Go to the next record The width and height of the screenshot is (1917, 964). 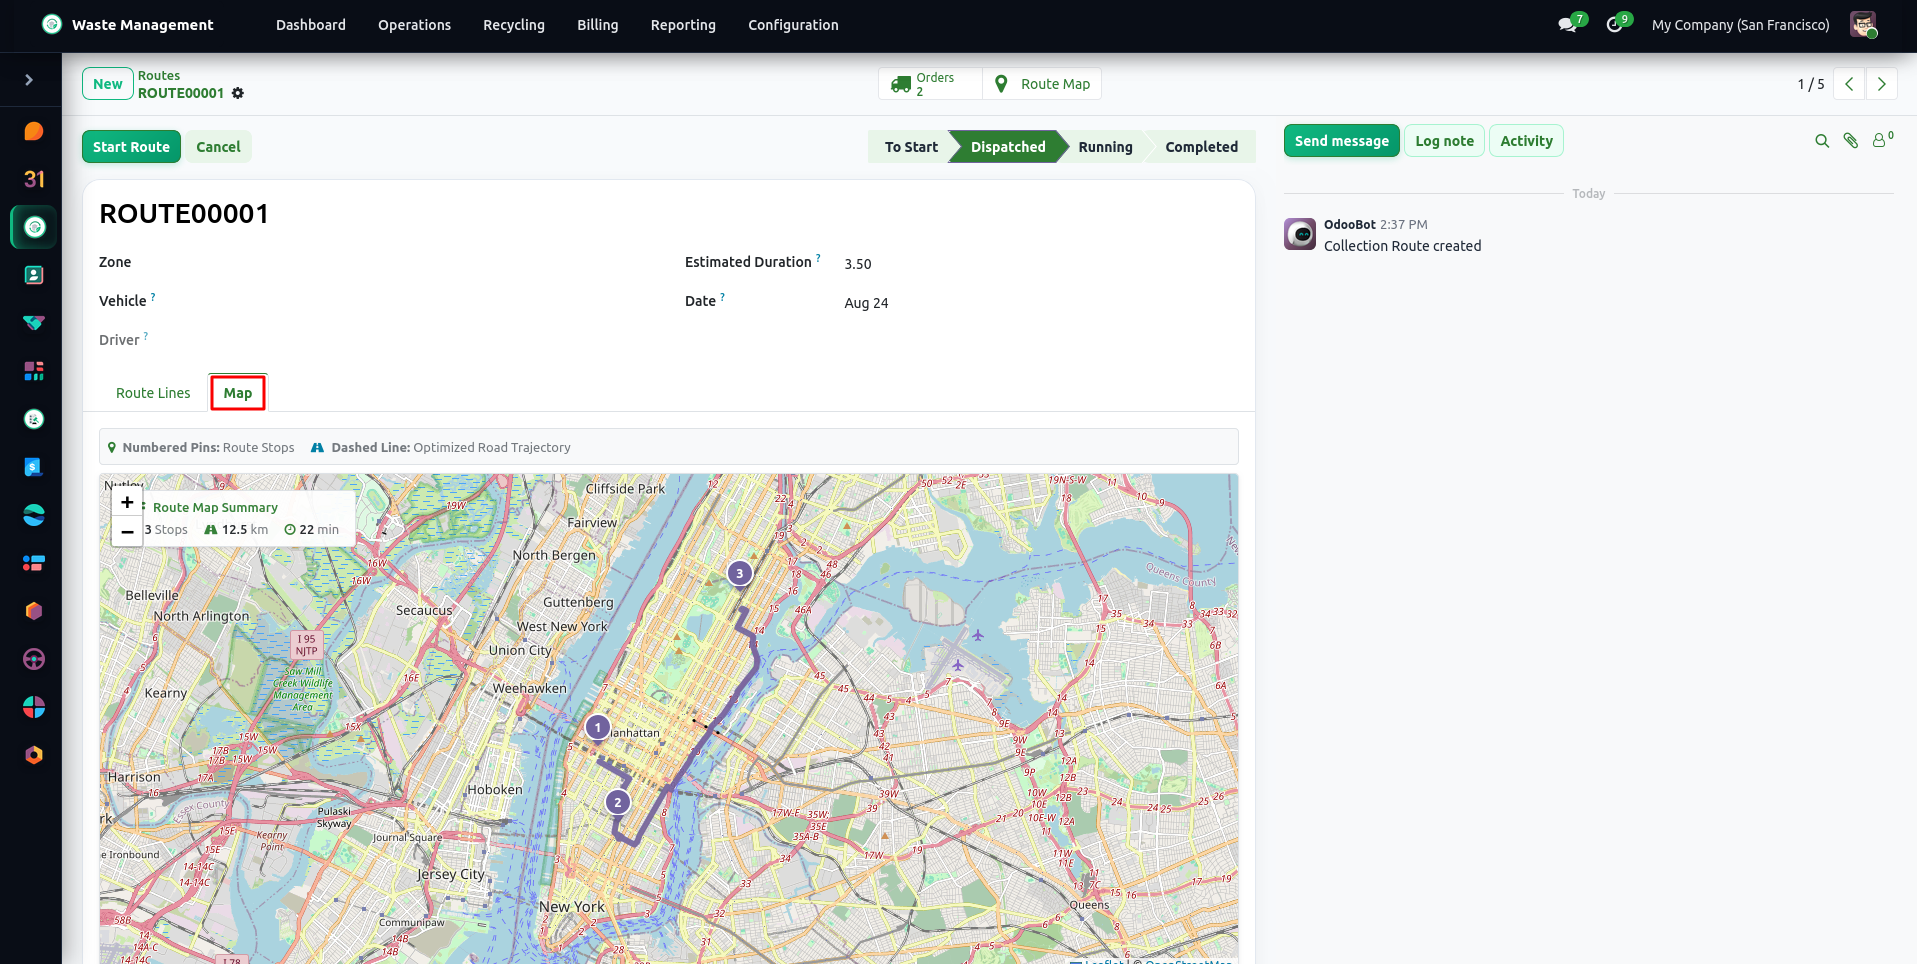(1881, 84)
